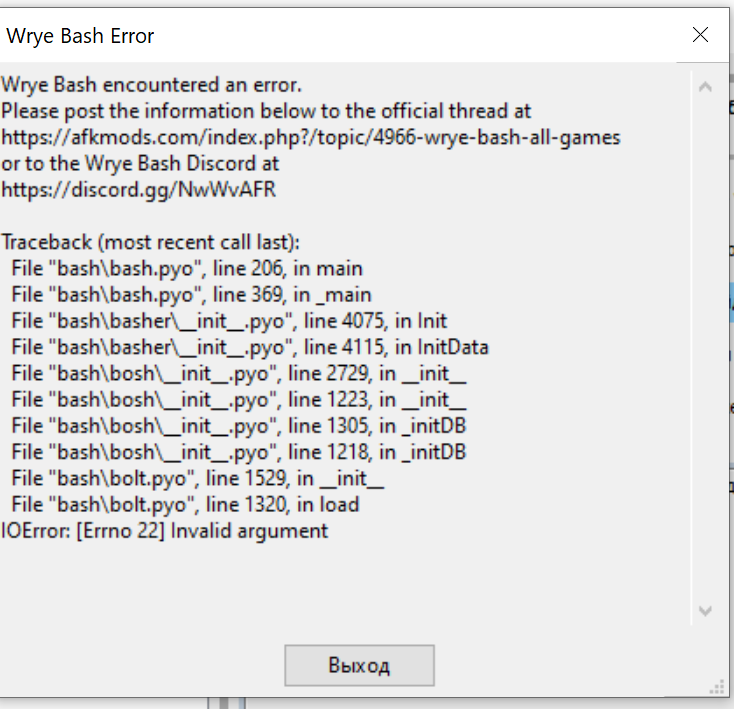Image resolution: width=734 pixels, height=709 pixels.
Task: Click the IOError Errno 22 line
Action: 164,531
